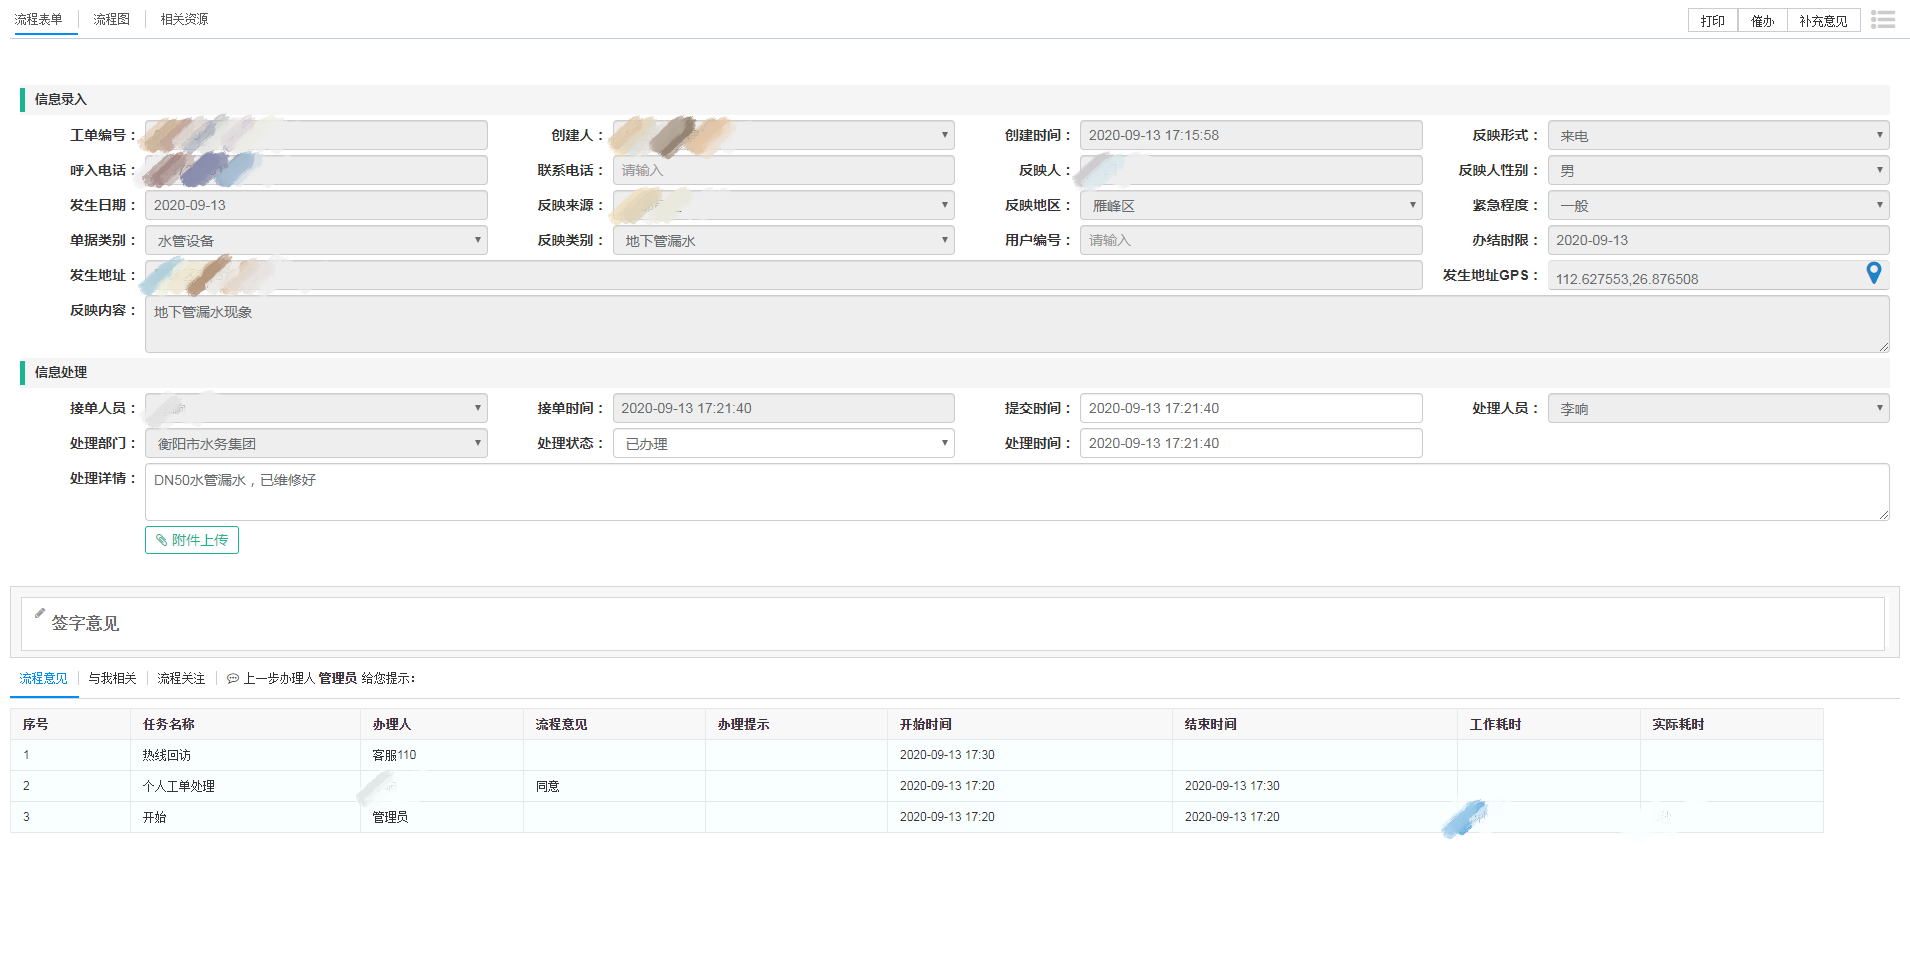Open the 相关资源 tab
The height and width of the screenshot is (956, 1910).
pos(184,19)
